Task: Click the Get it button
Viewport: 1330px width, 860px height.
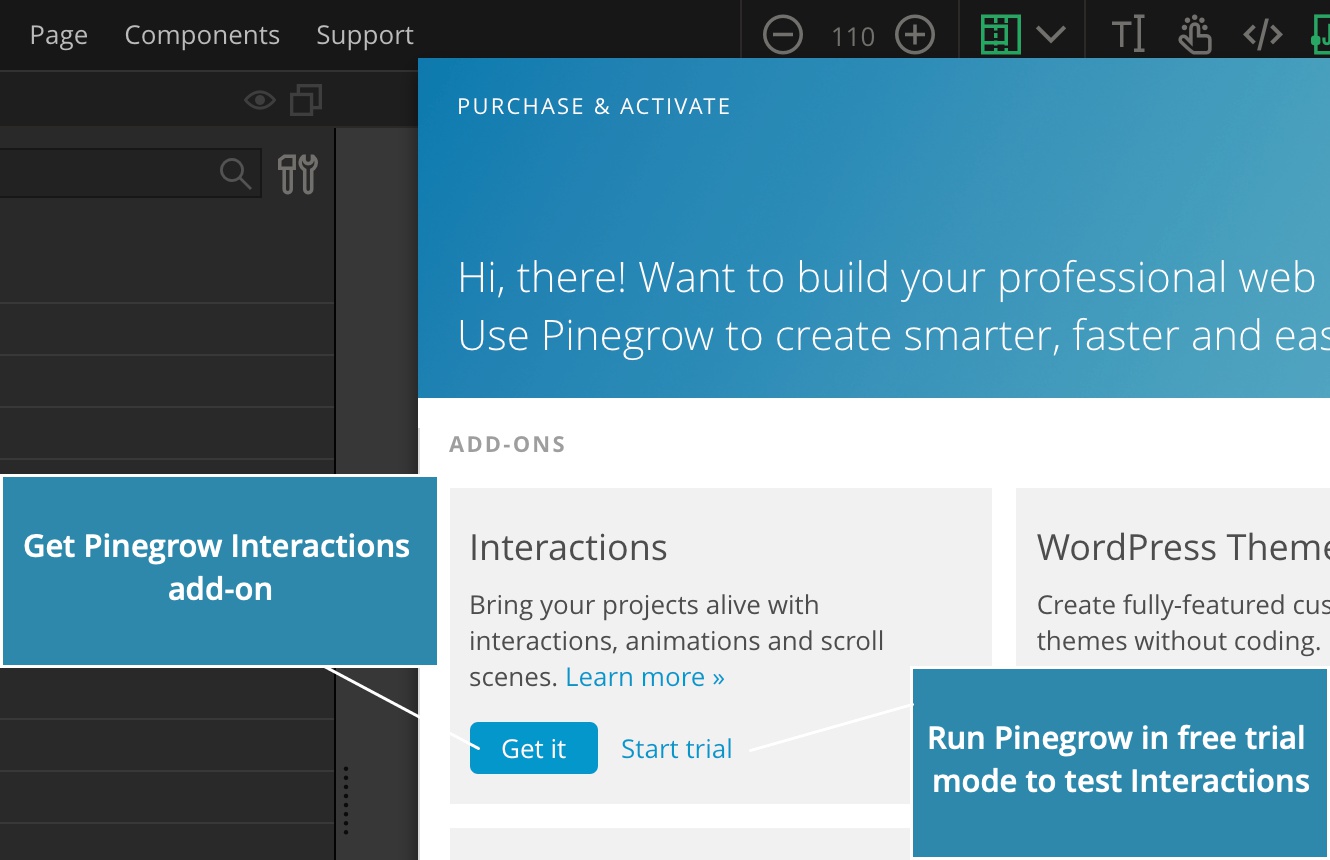Action: 534,748
